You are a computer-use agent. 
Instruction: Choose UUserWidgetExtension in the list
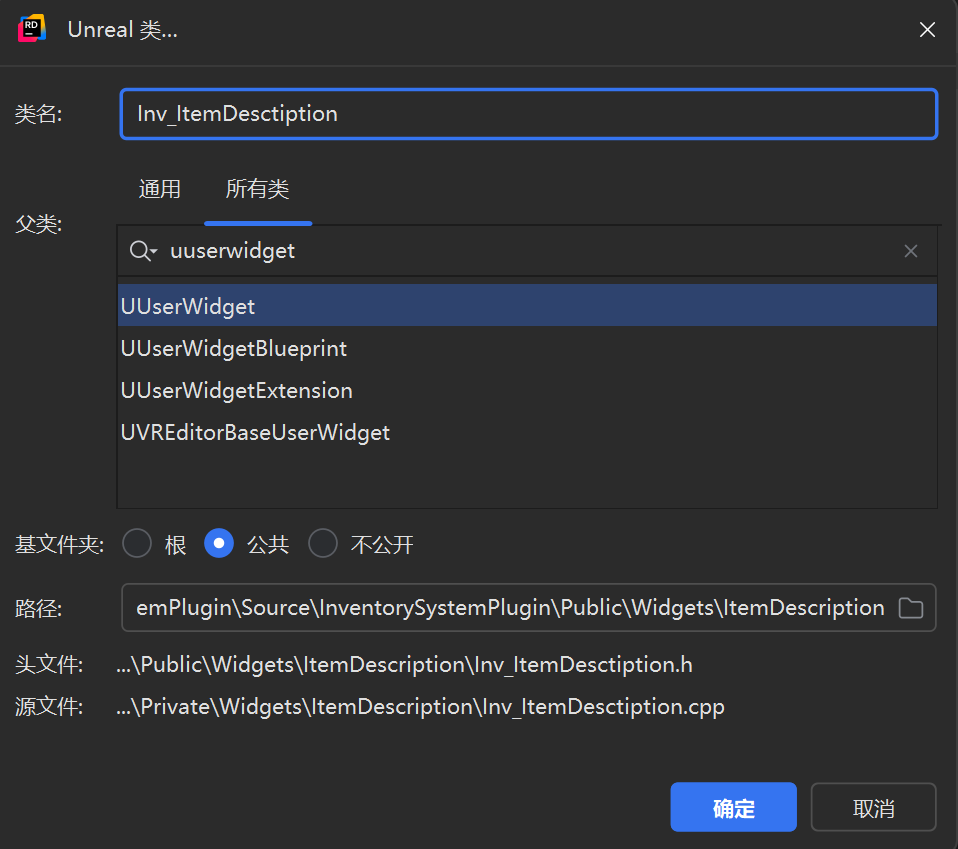pyautogui.click(x=237, y=391)
